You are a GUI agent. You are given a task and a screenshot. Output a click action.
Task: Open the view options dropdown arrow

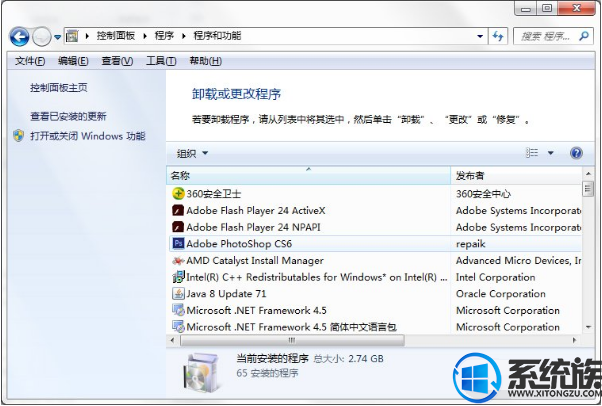pos(551,153)
